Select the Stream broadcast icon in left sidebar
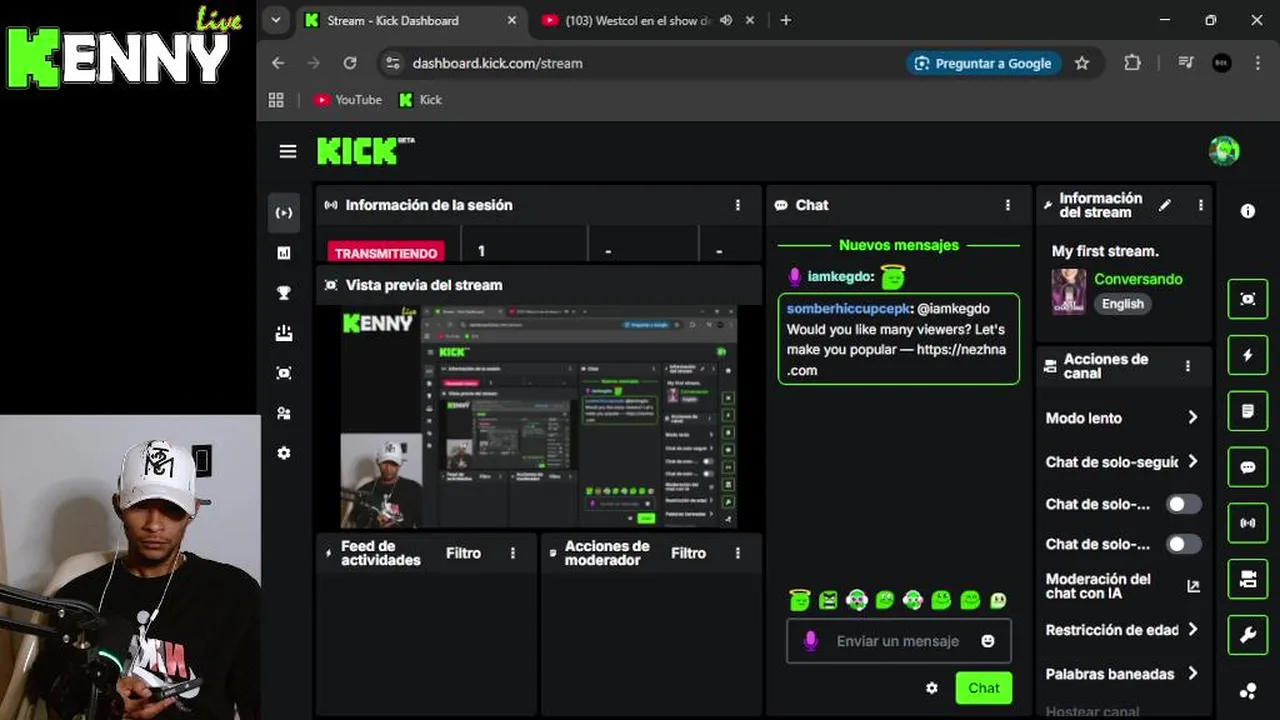The width and height of the screenshot is (1280, 720). (284, 213)
